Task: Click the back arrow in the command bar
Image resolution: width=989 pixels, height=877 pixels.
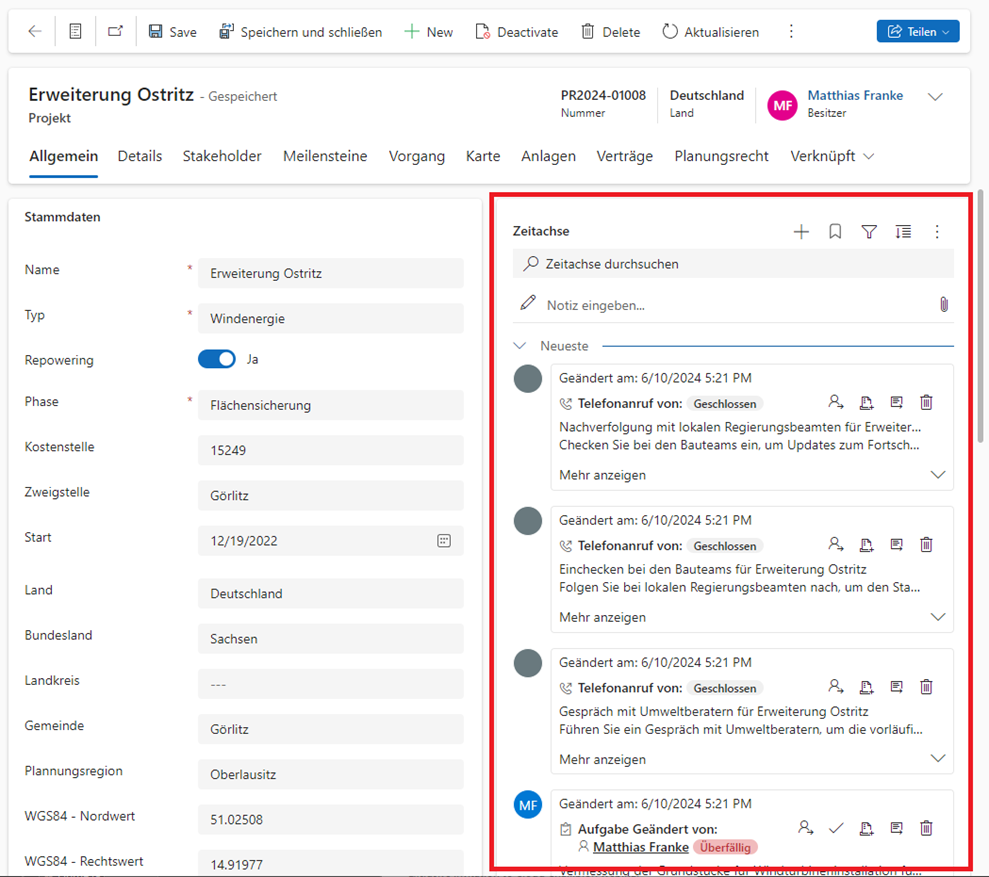Action: pos(35,32)
